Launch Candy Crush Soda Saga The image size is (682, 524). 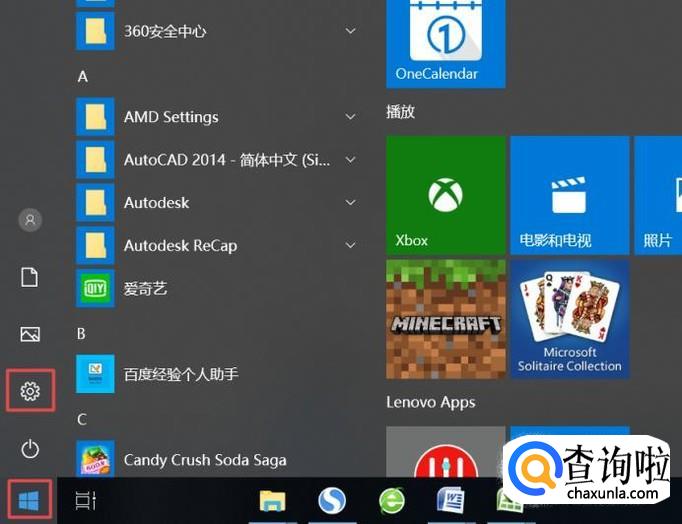[x=204, y=460]
